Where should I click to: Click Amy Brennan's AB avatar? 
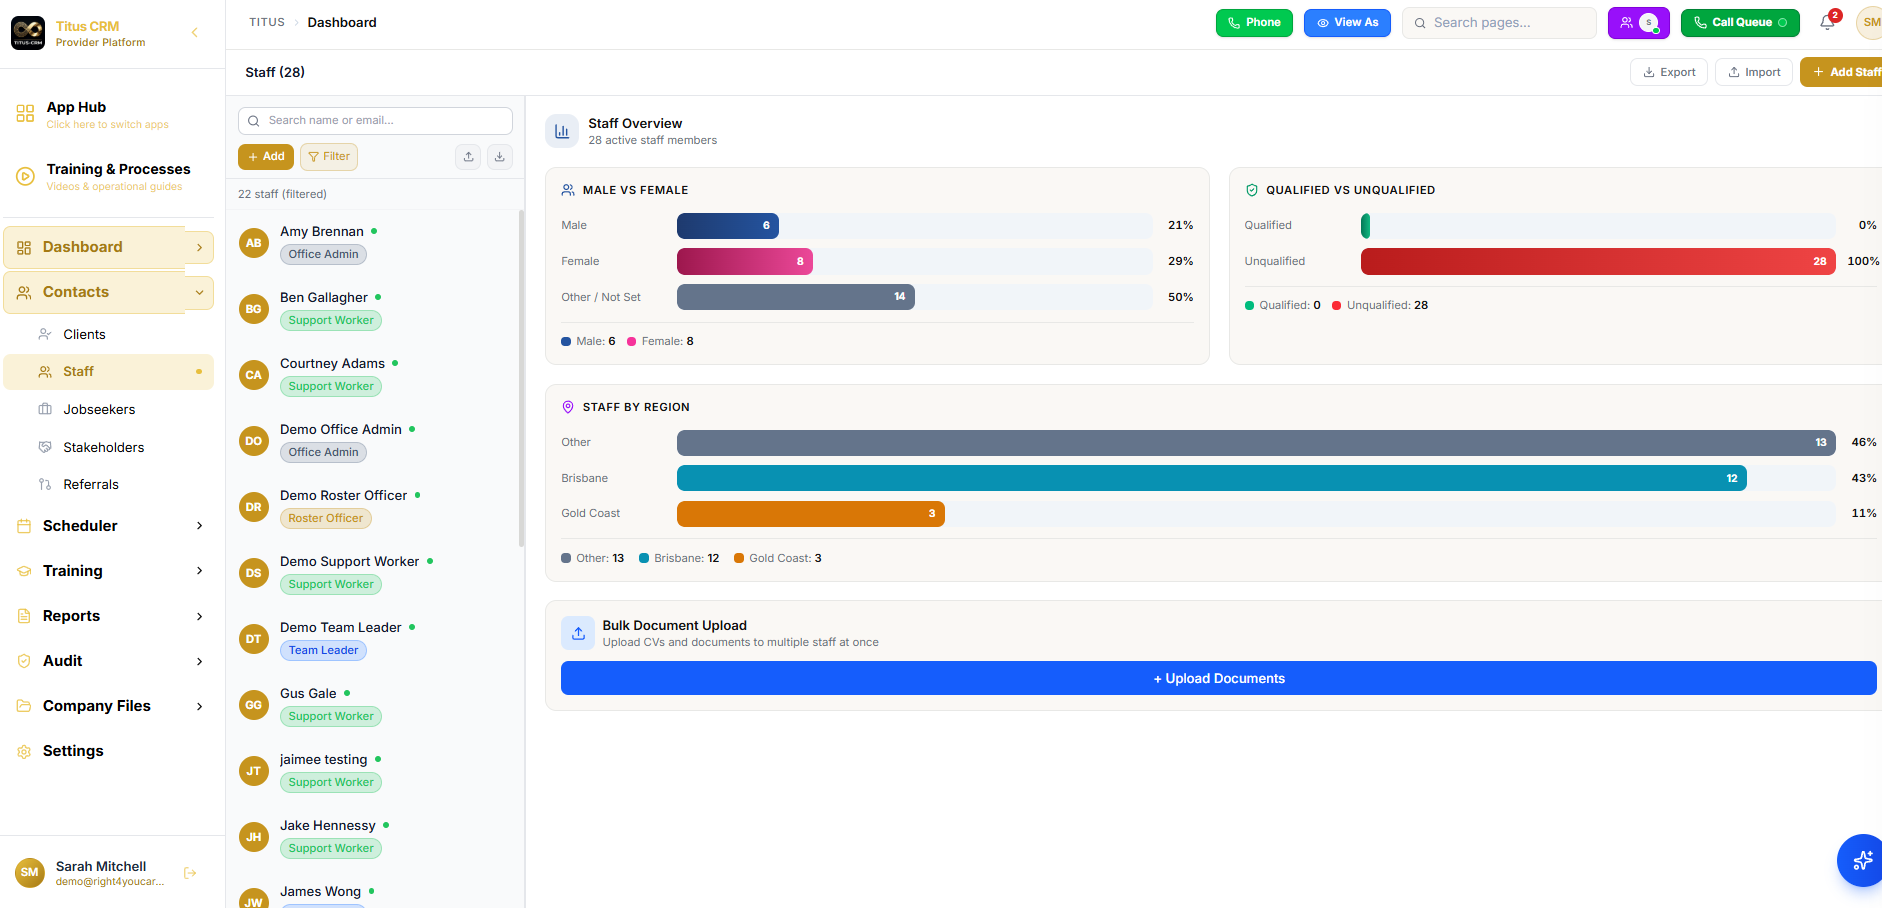pyautogui.click(x=254, y=243)
